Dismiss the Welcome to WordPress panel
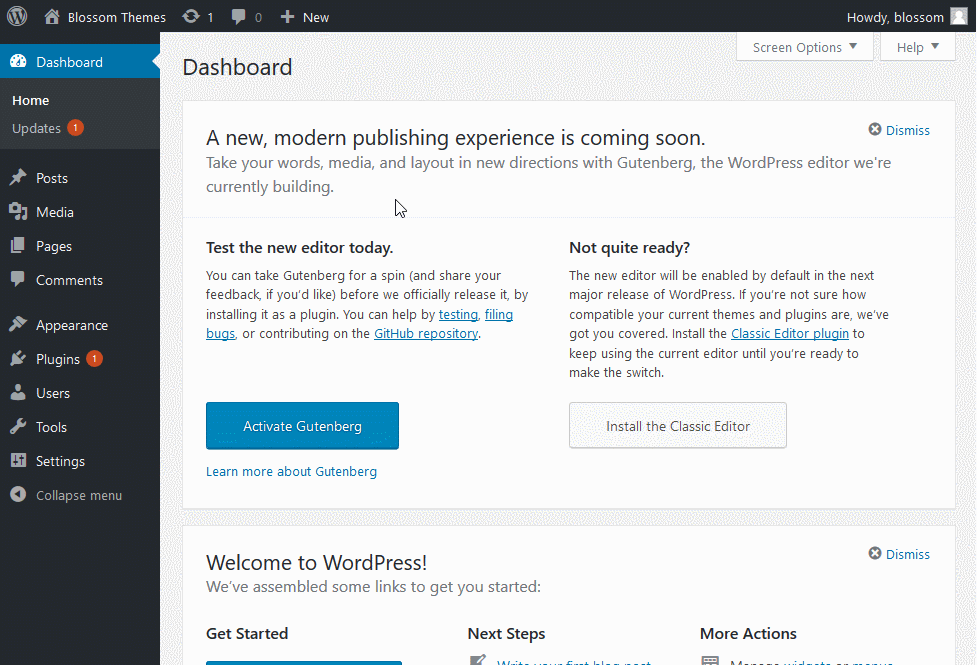Image resolution: width=977 pixels, height=665 pixels. tap(899, 554)
